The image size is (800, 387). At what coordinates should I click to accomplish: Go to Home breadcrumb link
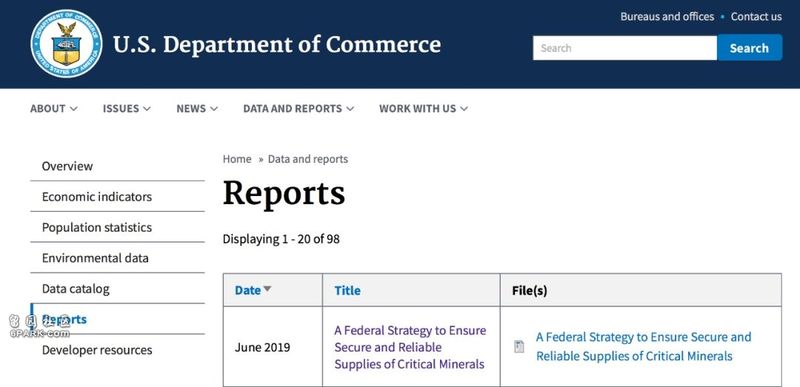pos(237,159)
